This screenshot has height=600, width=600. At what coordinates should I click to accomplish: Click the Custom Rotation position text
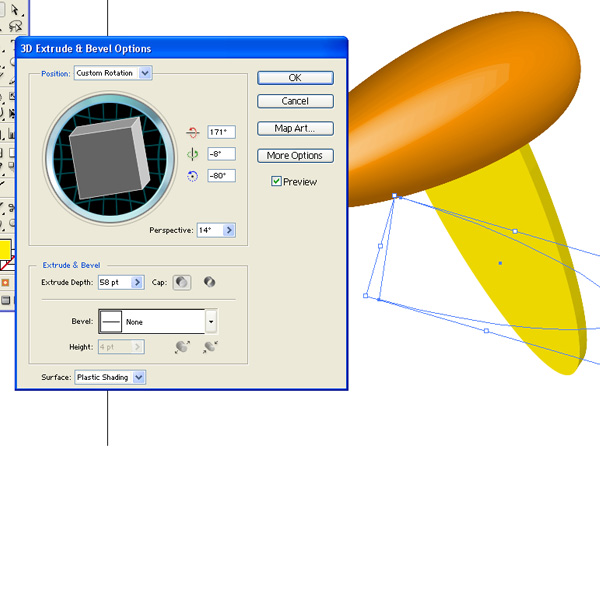(x=104, y=73)
